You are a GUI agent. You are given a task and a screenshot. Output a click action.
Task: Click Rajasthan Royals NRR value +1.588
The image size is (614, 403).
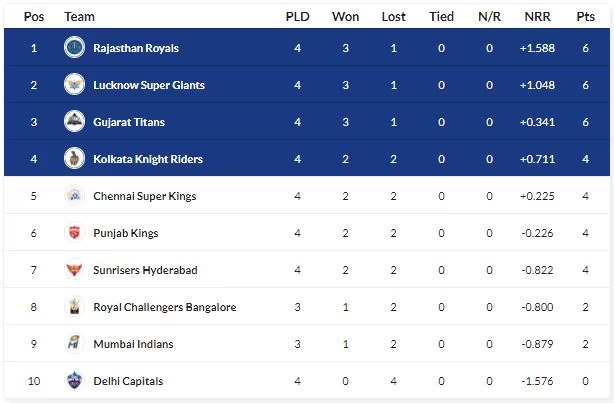click(x=537, y=48)
